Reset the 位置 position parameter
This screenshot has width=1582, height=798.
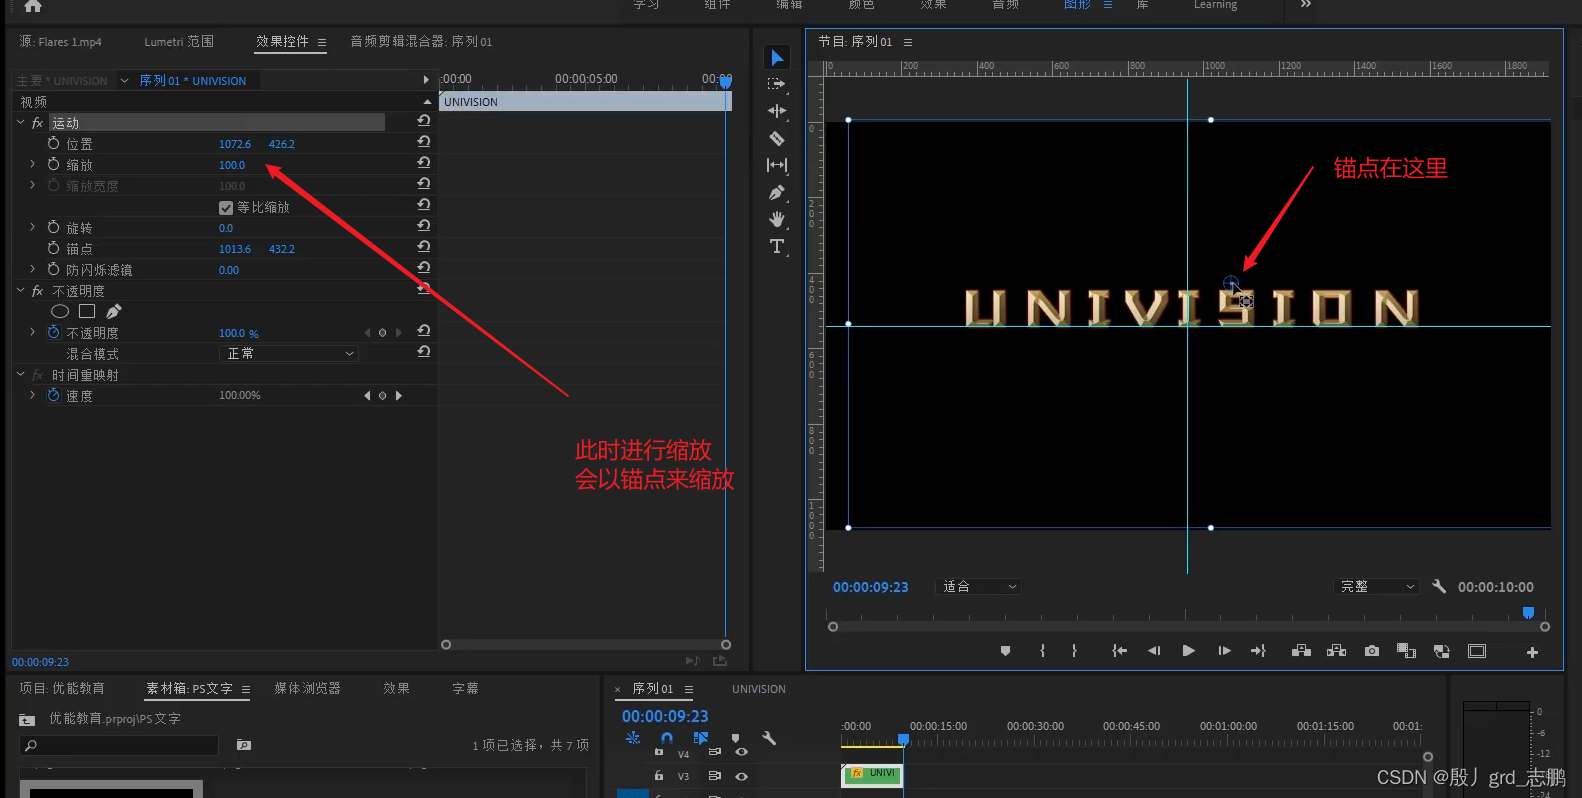pyautogui.click(x=424, y=141)
